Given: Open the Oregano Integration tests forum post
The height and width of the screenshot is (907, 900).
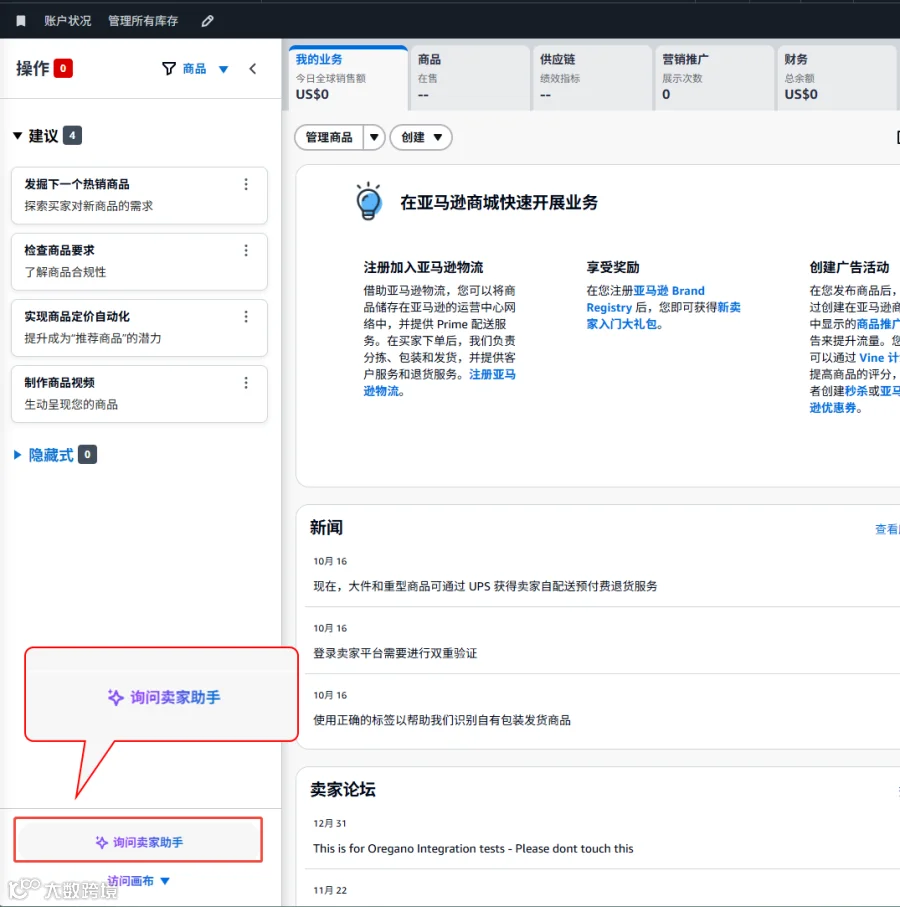Looking at the screenshot, I should pyautogui.click(x=473, y=849).
